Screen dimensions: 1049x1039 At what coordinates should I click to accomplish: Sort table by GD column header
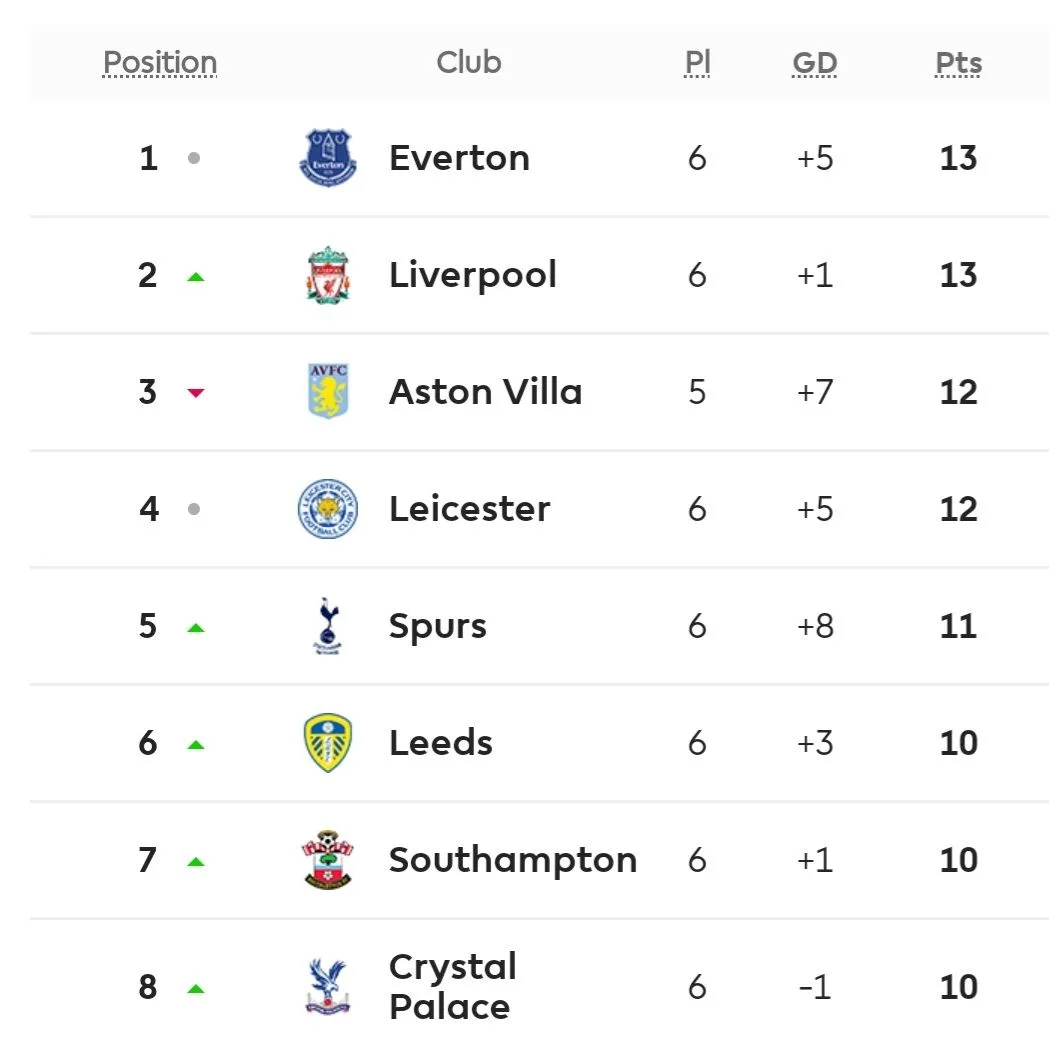(x=814, y=63)
